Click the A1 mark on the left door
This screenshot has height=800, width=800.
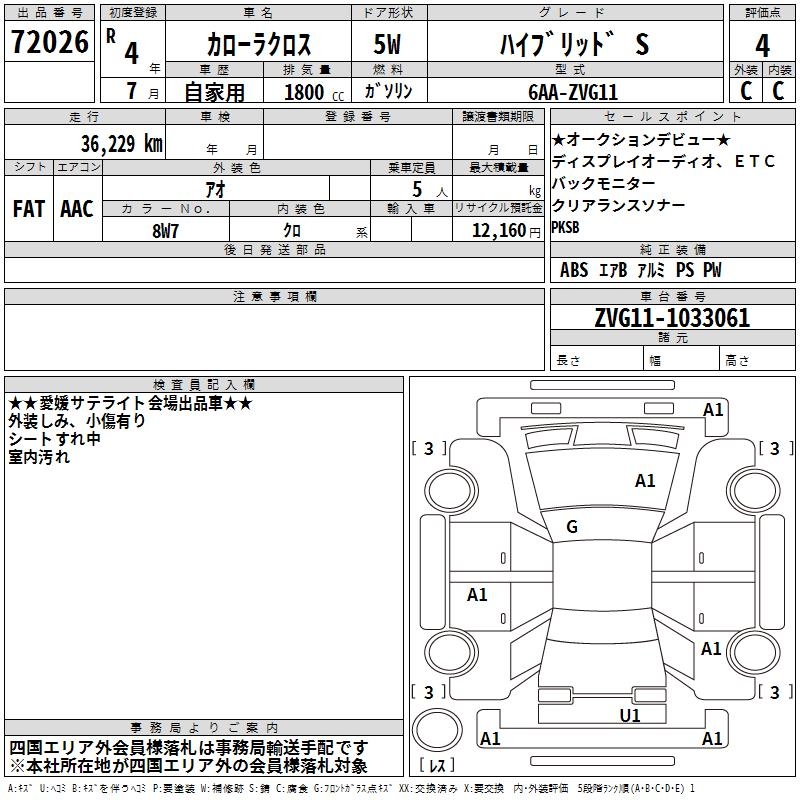coord(477,594)
